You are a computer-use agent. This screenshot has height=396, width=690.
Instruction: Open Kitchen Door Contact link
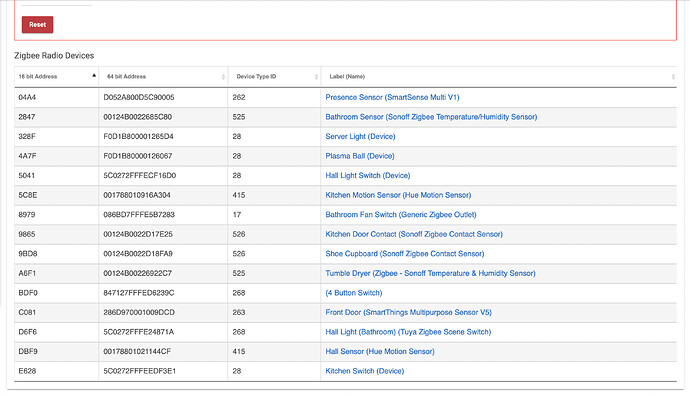coord(414,234)
